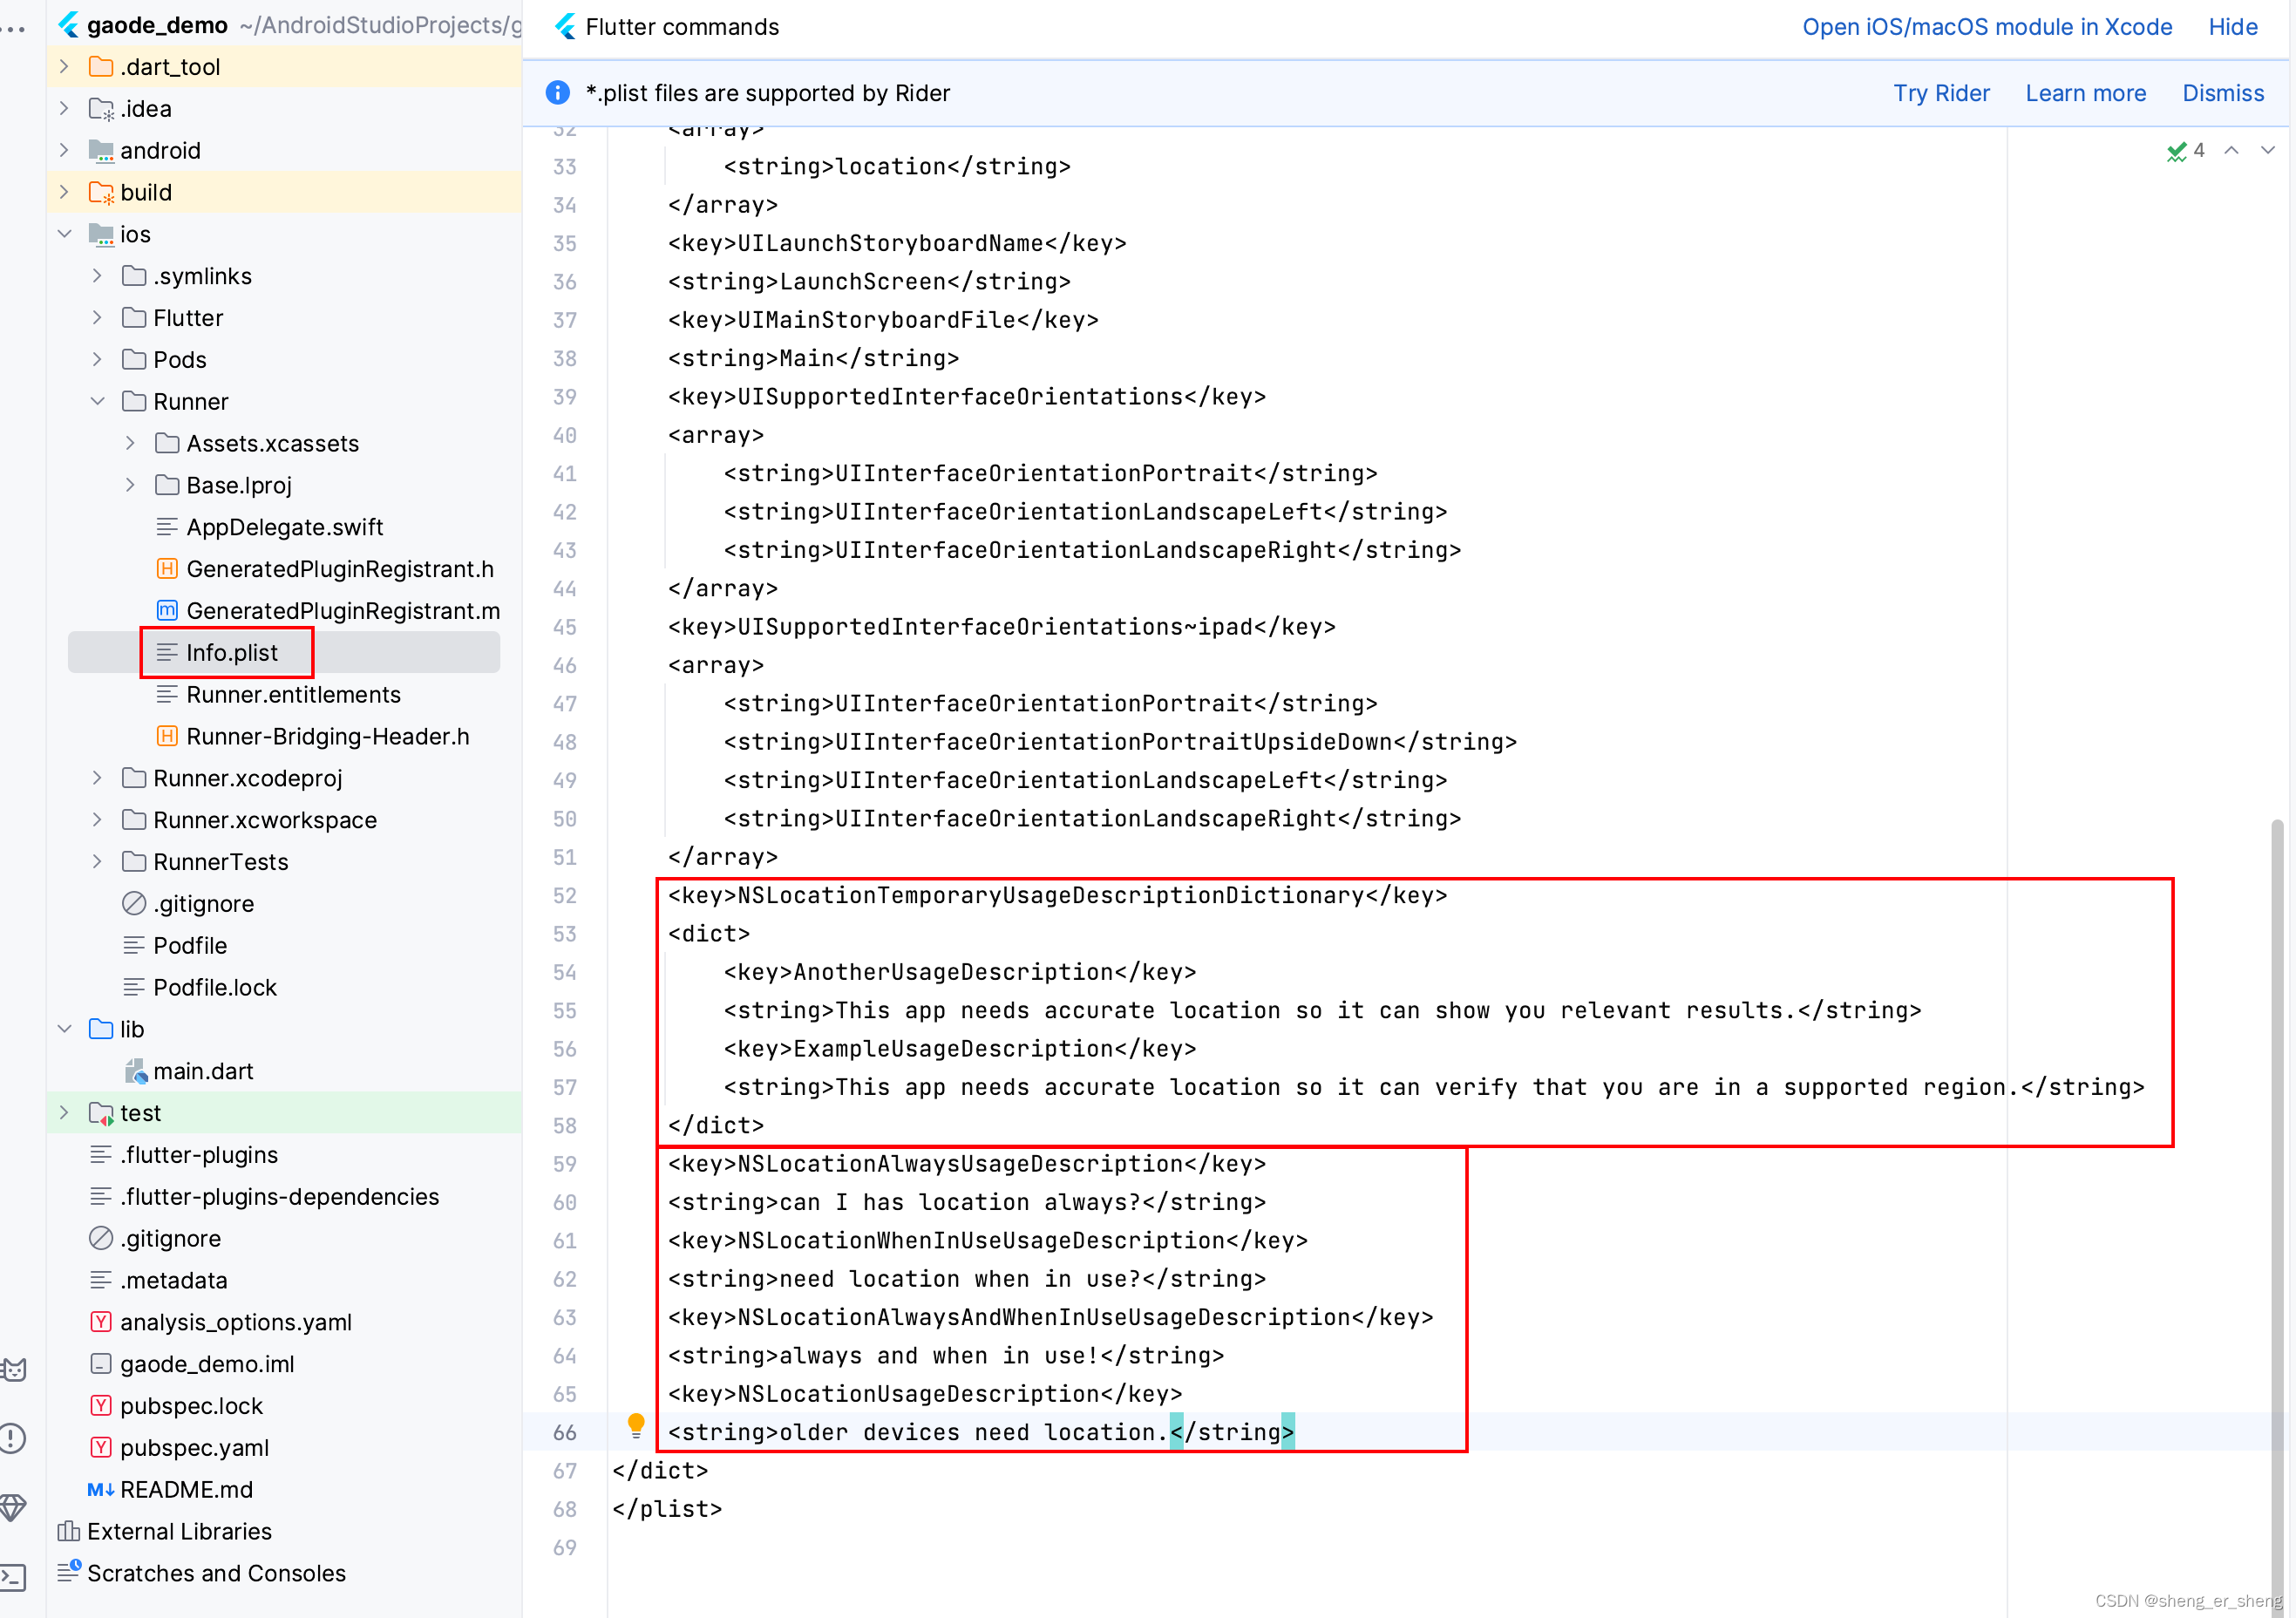Open the inspection checkmark widget showing 4
The image size is (2296, 1618).
(x=2186, y=151)
